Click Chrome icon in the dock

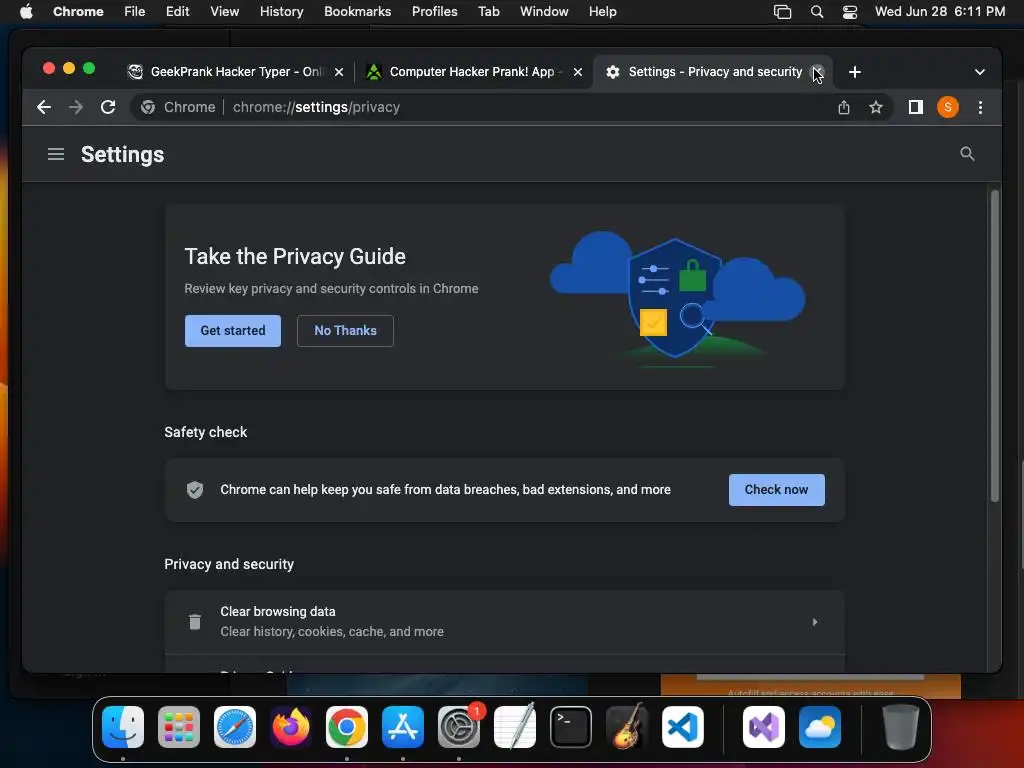click(x=347, y=727)
